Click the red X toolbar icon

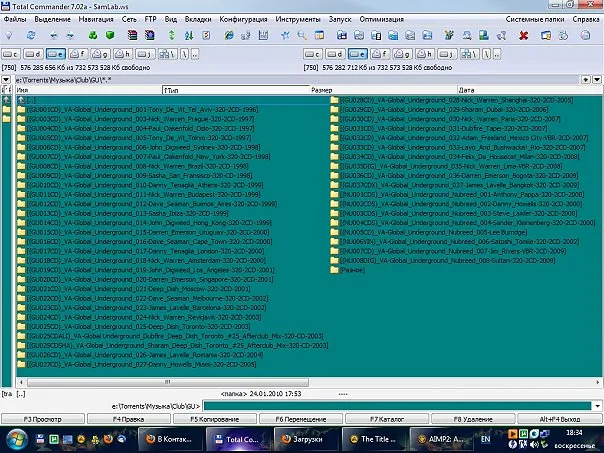click(523, 35)
